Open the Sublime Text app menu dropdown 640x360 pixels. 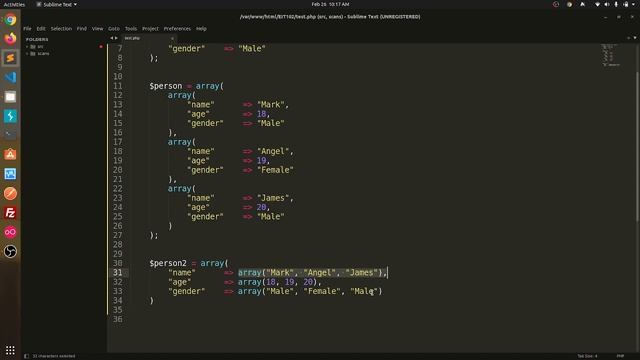coord(56,4)
